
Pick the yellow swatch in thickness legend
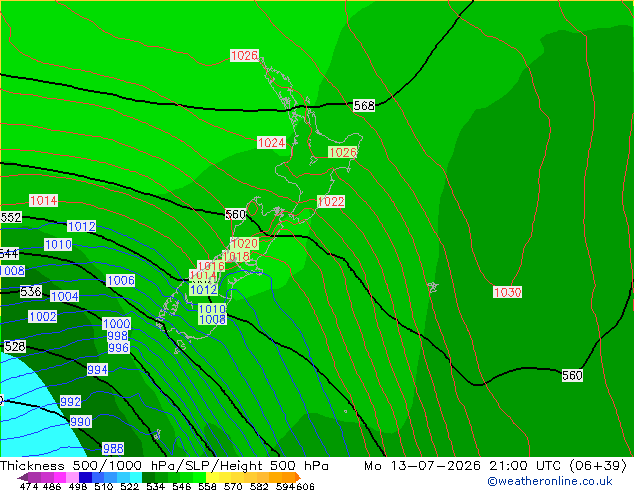coord(213,477)
